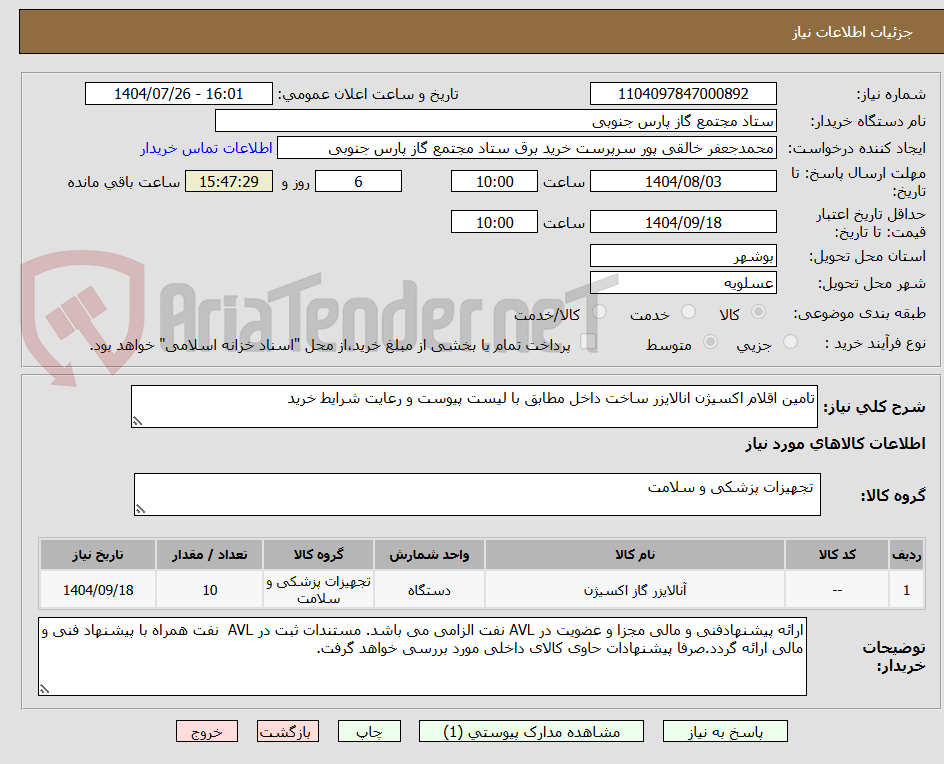Screen dimensions: 944x764
Task: Select the خدمت radio option
Action: click(x=687, y=311)
